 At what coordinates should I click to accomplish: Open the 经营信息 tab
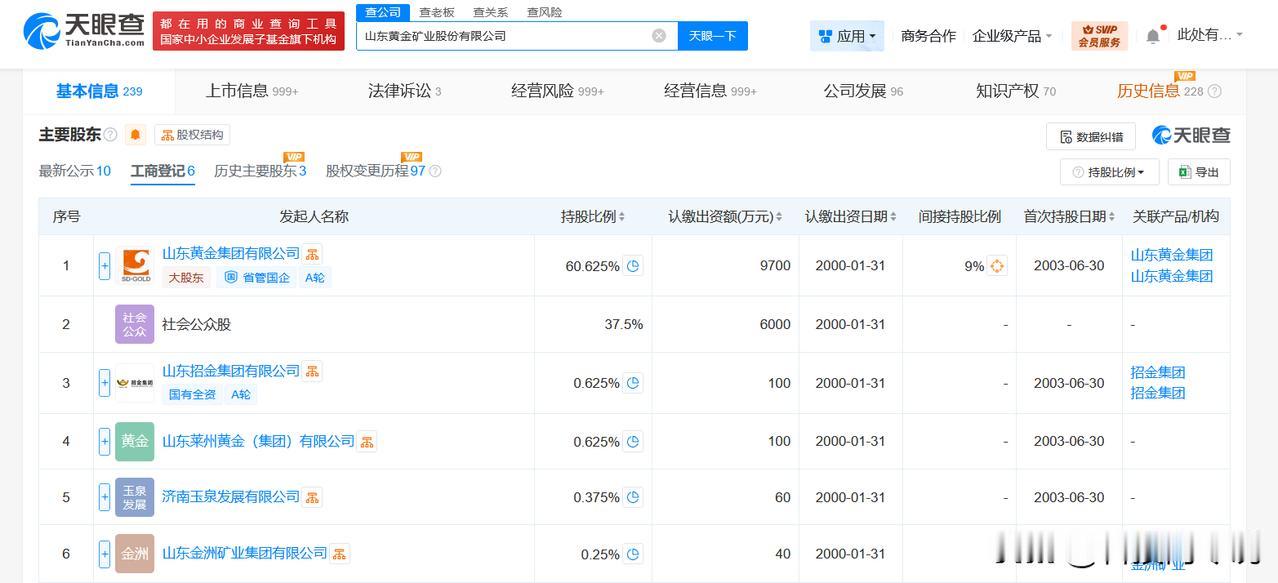[710, 91]
